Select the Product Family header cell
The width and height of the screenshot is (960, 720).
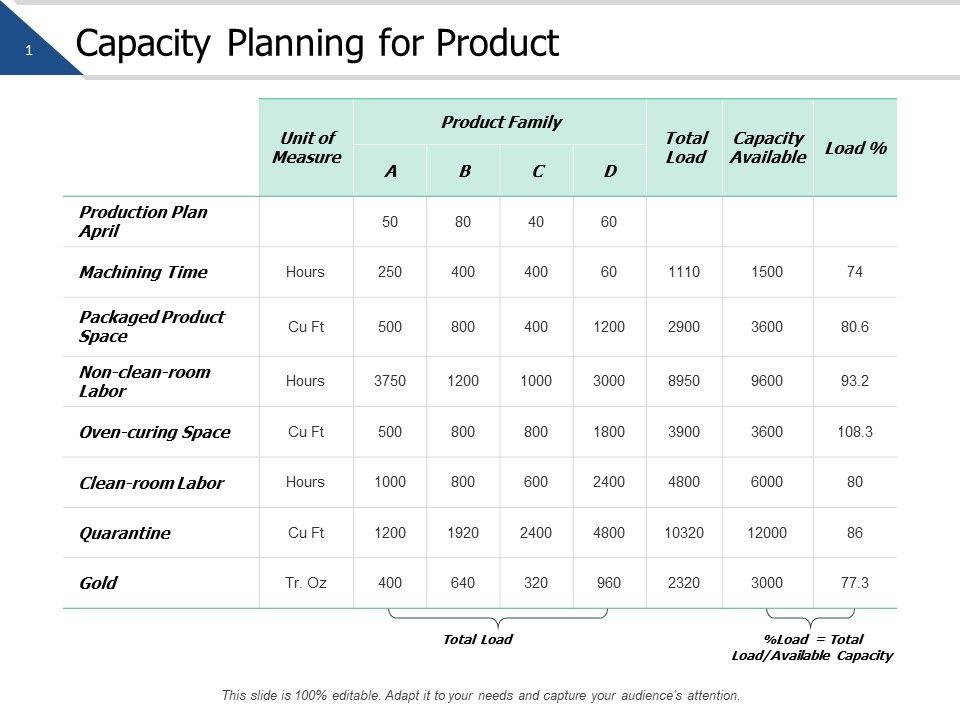coord(501,122)
